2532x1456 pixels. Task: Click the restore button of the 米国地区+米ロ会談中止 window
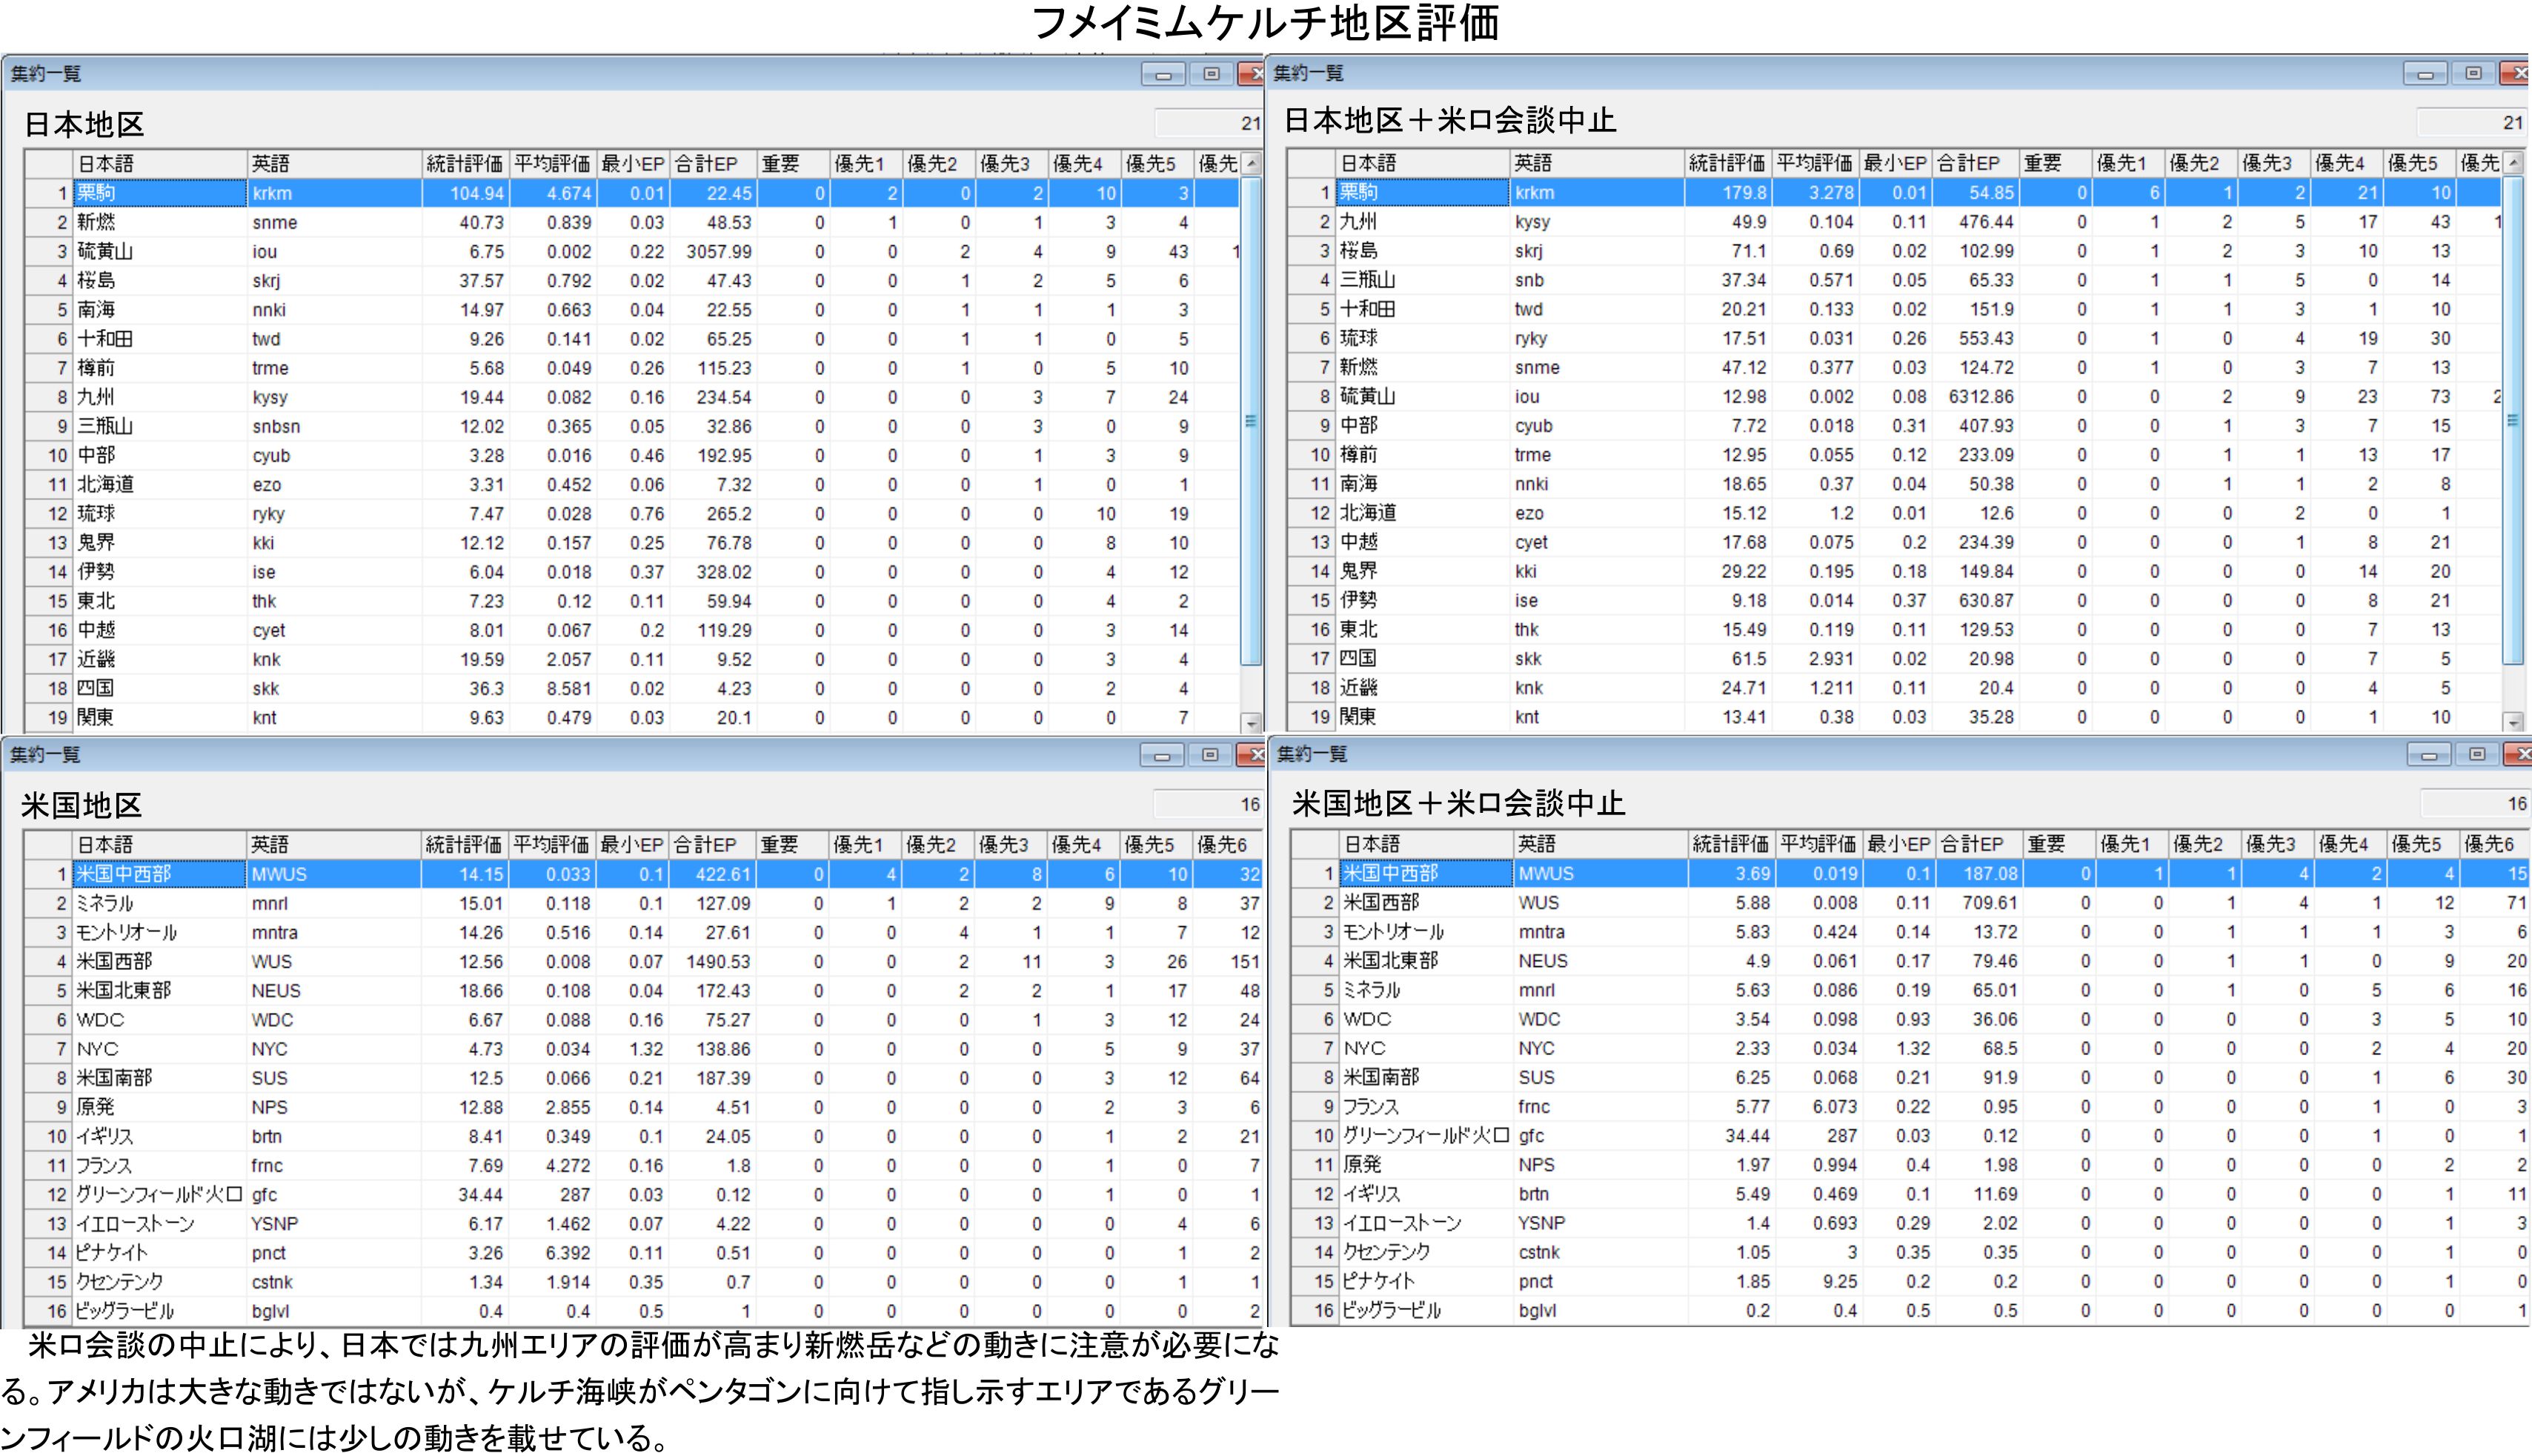tap(2477, 754)
